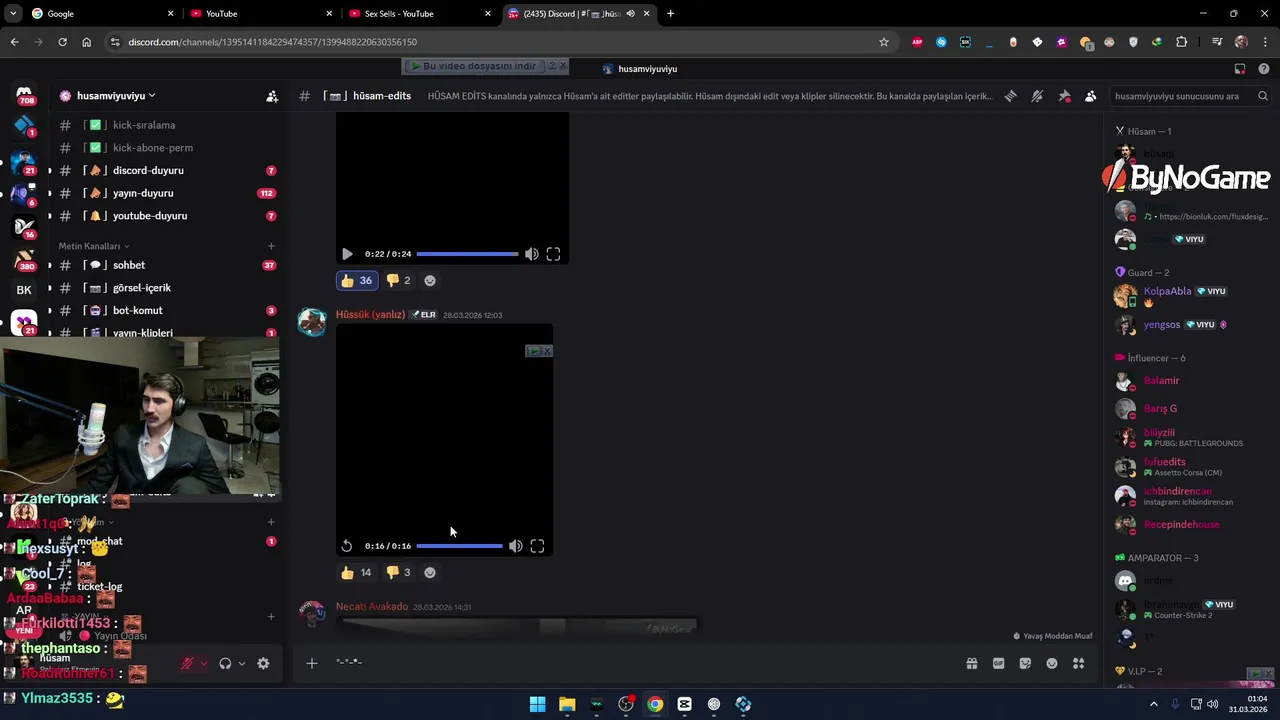Add channel to Metin Kanalları category
The height and width of the screenshot is (720, 1280).
(x=271, y=246)
